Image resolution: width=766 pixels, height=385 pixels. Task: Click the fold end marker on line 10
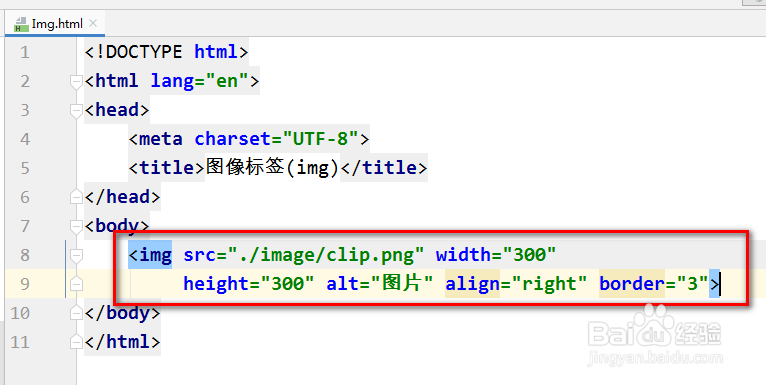(76, 313)
